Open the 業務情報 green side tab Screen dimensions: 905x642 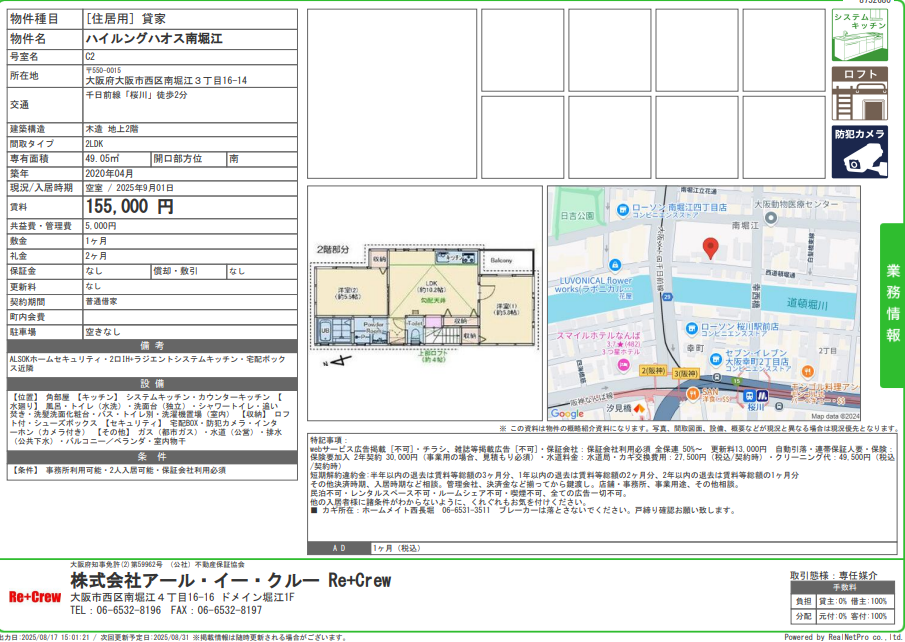tap(892, 304)
